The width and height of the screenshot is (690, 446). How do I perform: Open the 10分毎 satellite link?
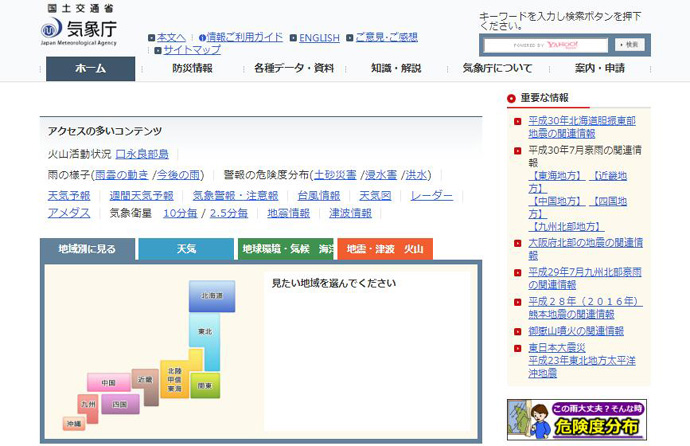pos(180,213)
